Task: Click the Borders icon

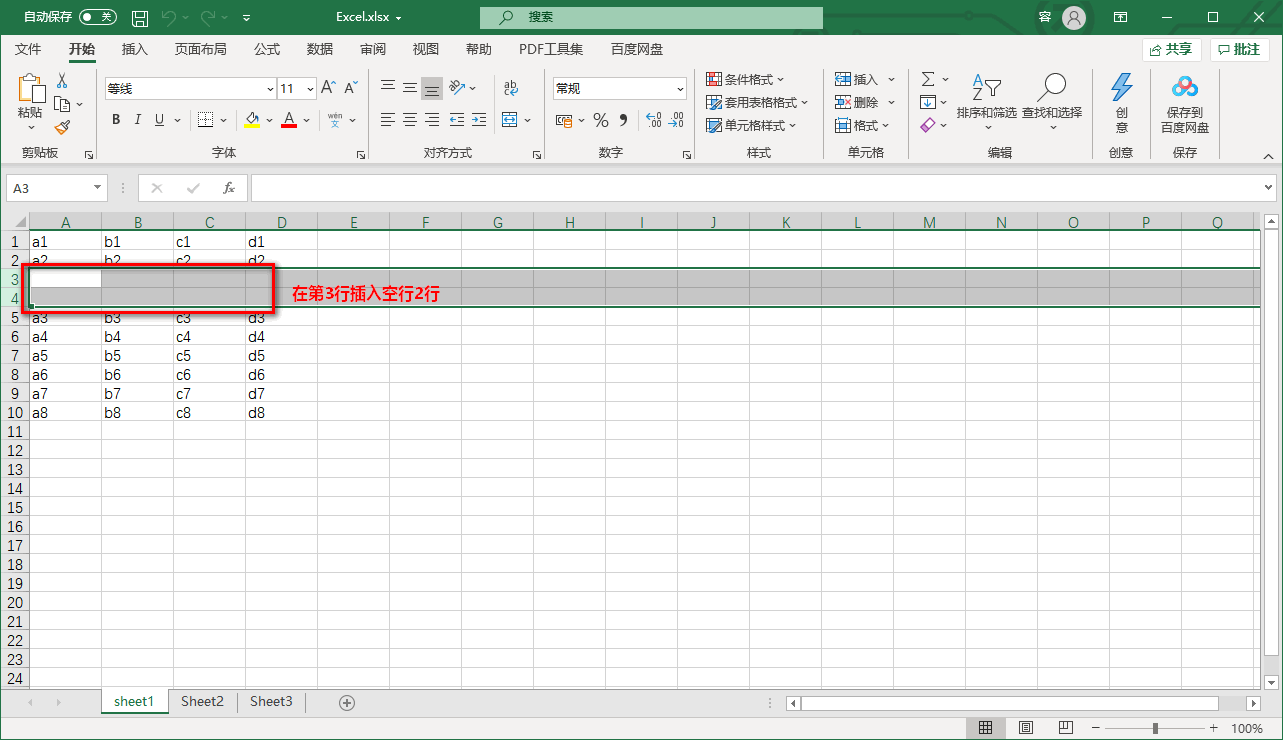Action: pos(205,120)
